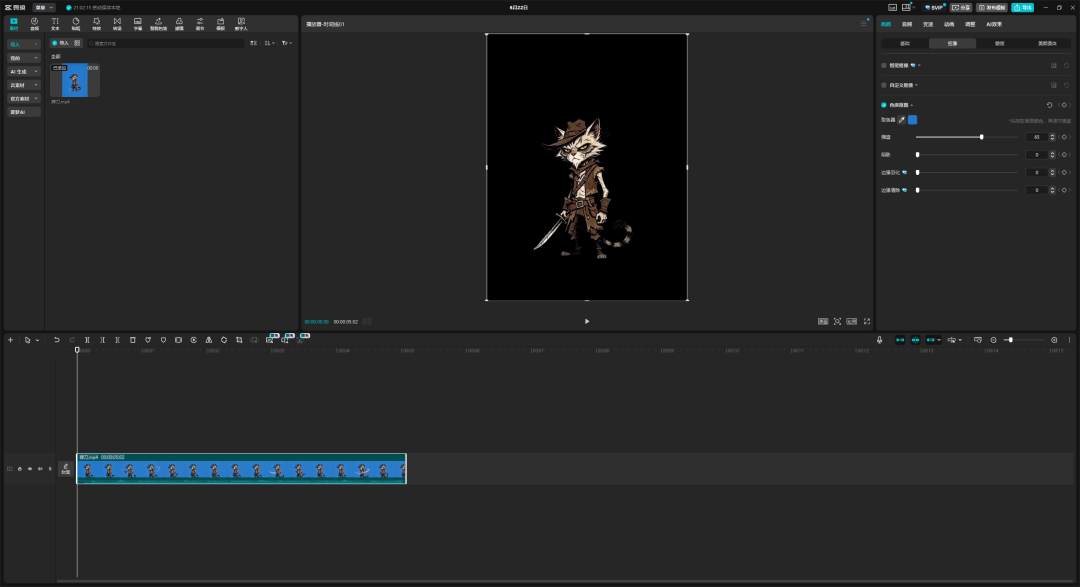Click the crop tool in timeline toolbar
Viewport: 1080px width, 587px height.
239,340
